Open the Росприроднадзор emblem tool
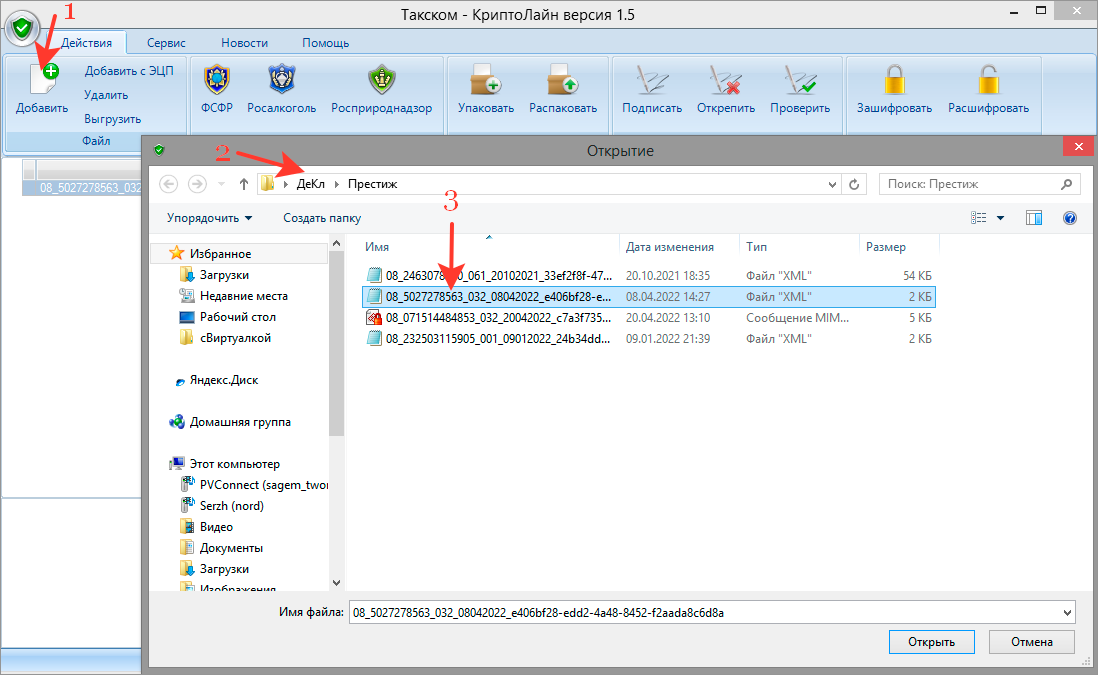1098x675 pixels. point(382,79)
